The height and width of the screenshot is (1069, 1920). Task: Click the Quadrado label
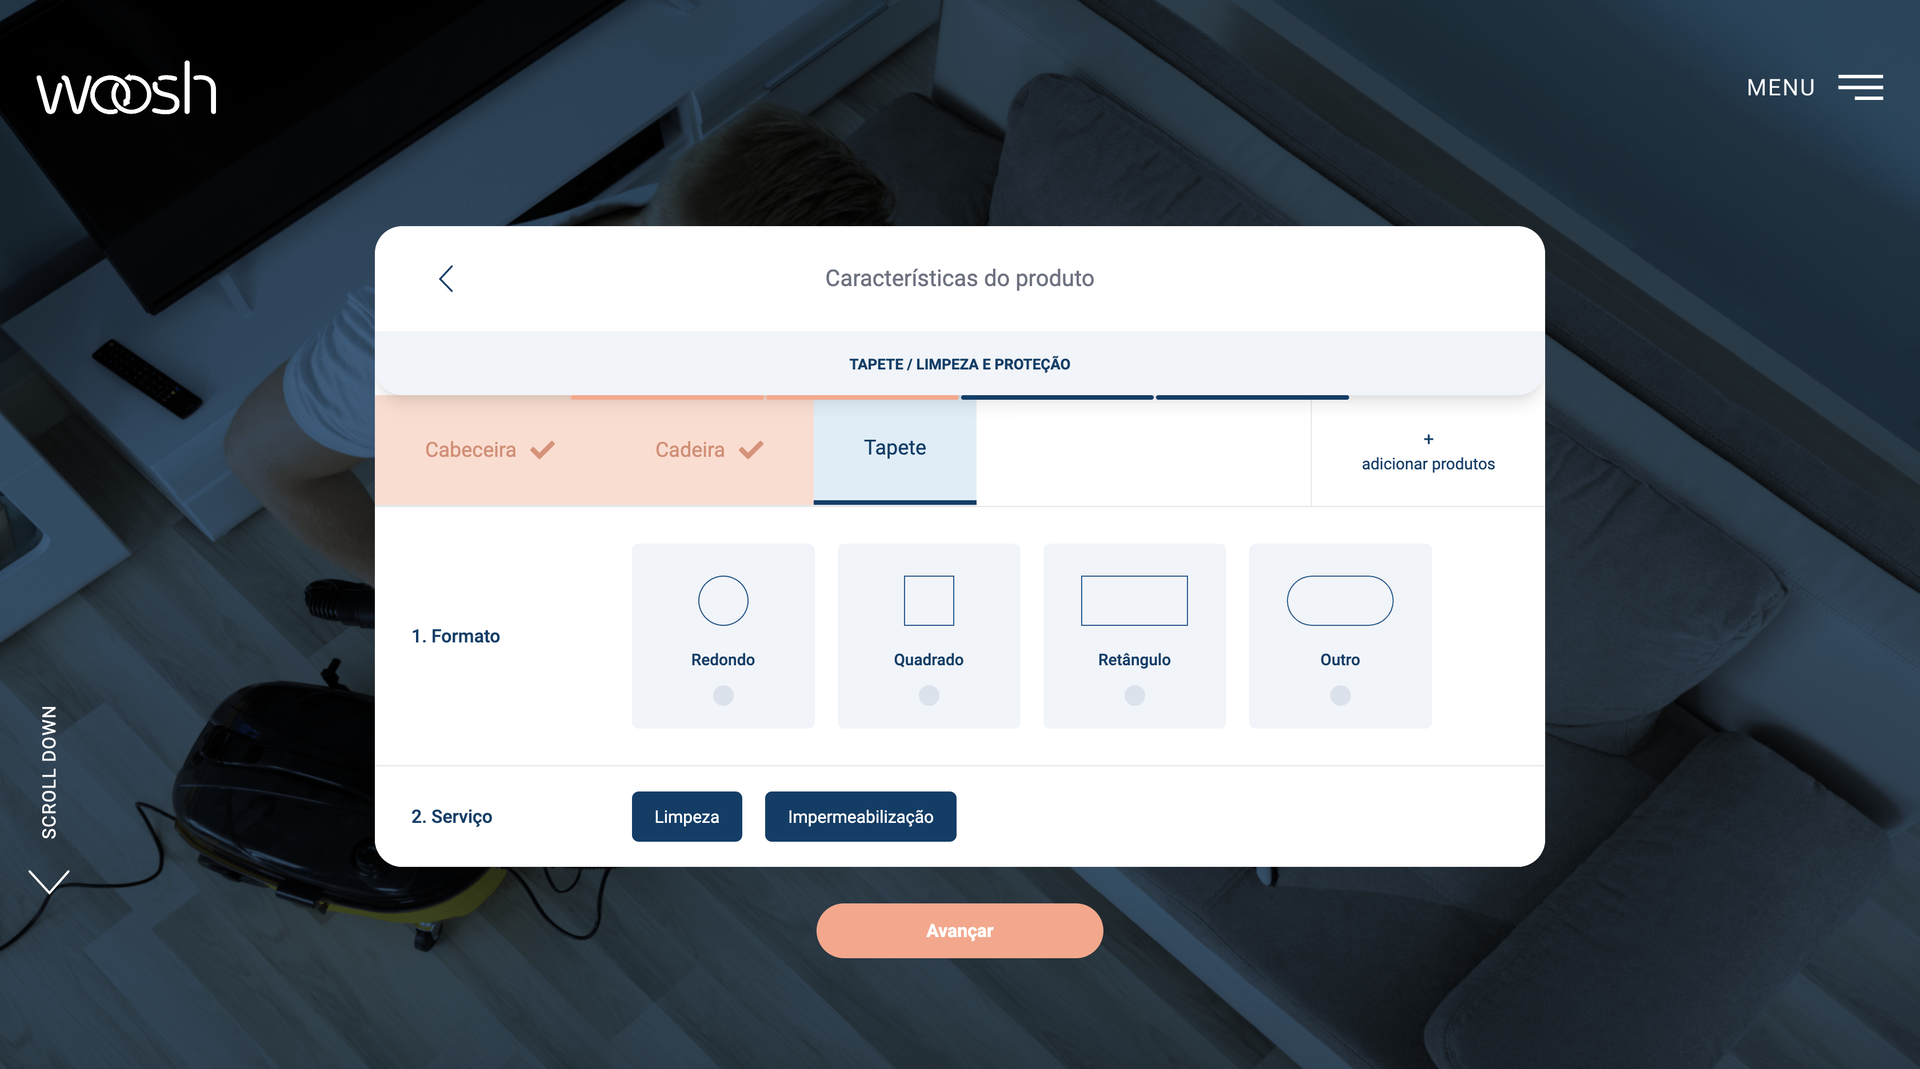point(929,660)
